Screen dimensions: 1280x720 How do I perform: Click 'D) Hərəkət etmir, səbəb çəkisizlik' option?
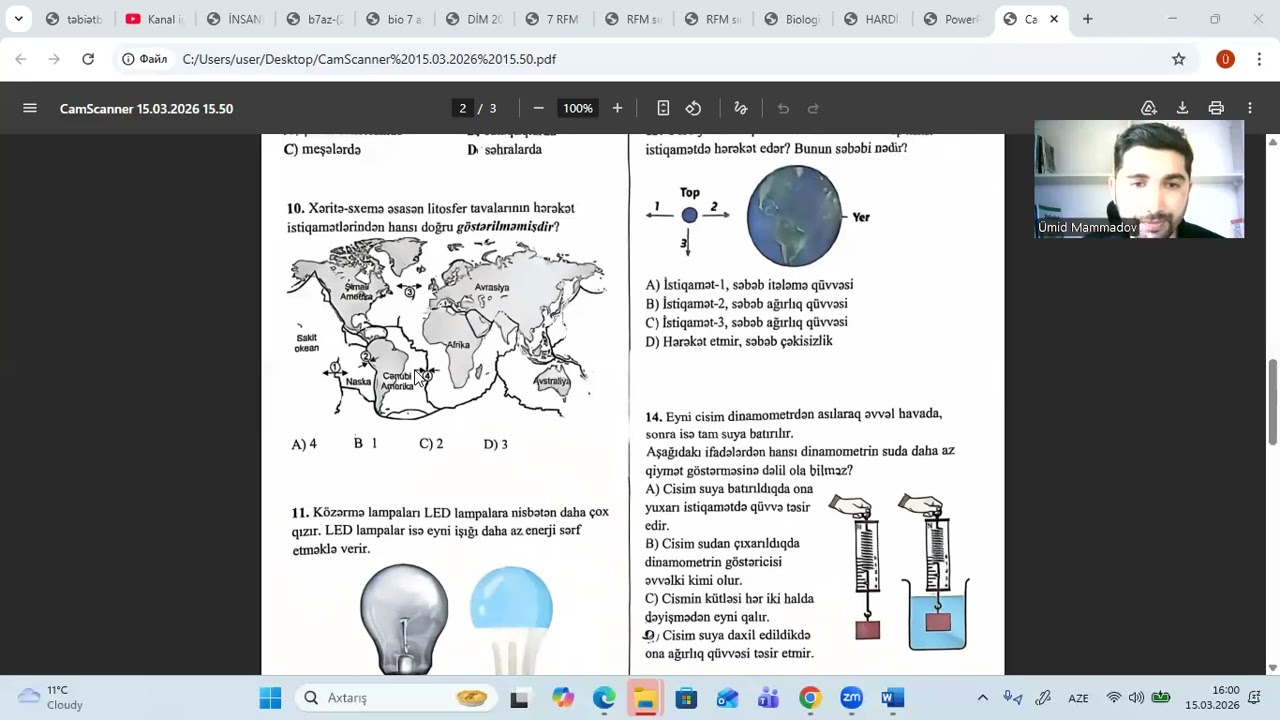(739, 342)
